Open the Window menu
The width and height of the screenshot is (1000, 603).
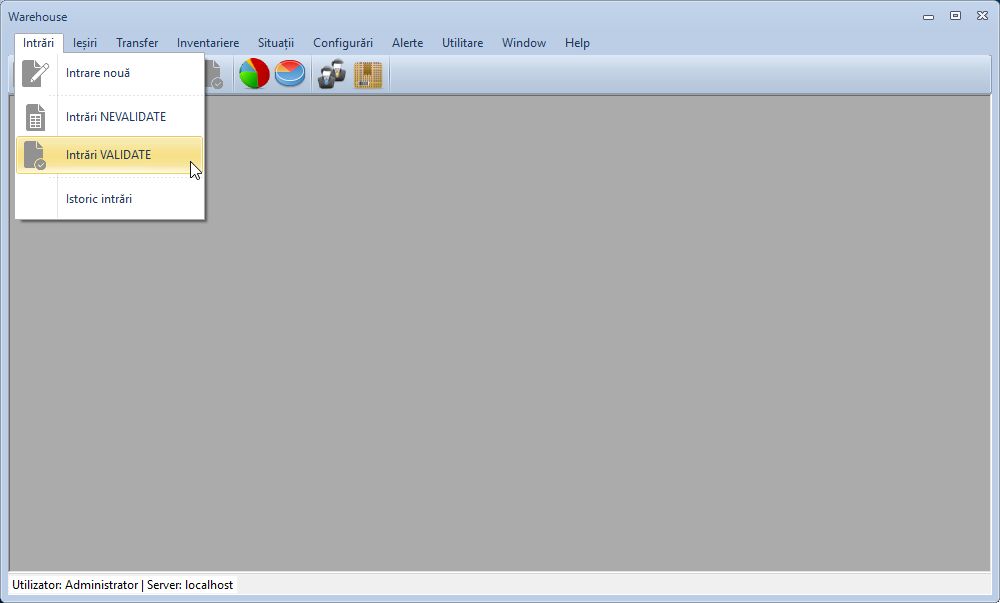pyautogui.click(x=523, y=42)
